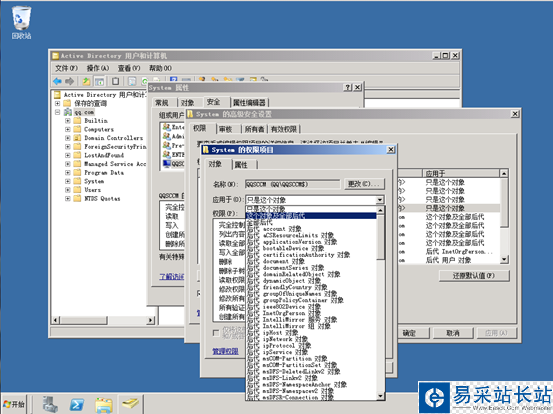Click the properties sheet toolbar icon
The image size is (553, 414).
(132, 81)
